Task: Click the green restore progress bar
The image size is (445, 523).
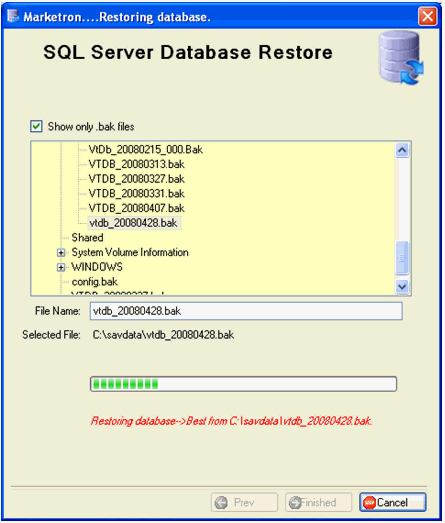Action: click(244, 384)
